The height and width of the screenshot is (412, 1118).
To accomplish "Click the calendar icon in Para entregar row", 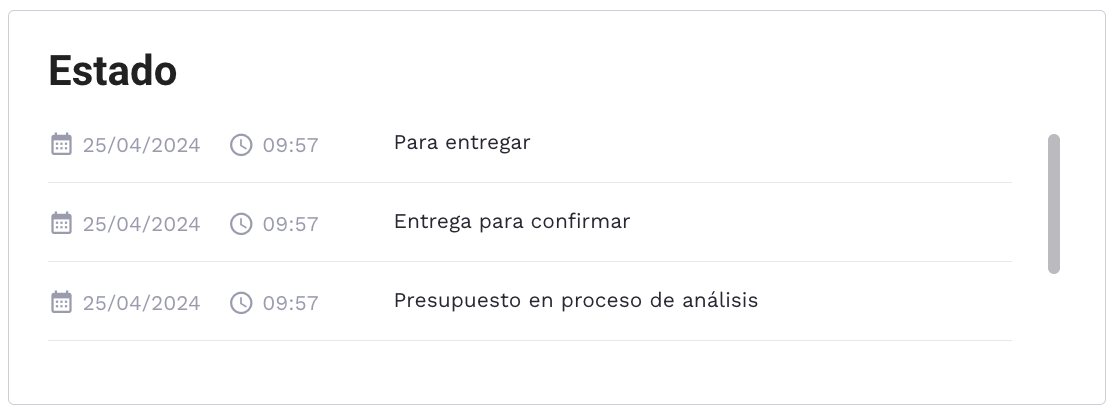I will pyautogui.click(x=61, y=144).
